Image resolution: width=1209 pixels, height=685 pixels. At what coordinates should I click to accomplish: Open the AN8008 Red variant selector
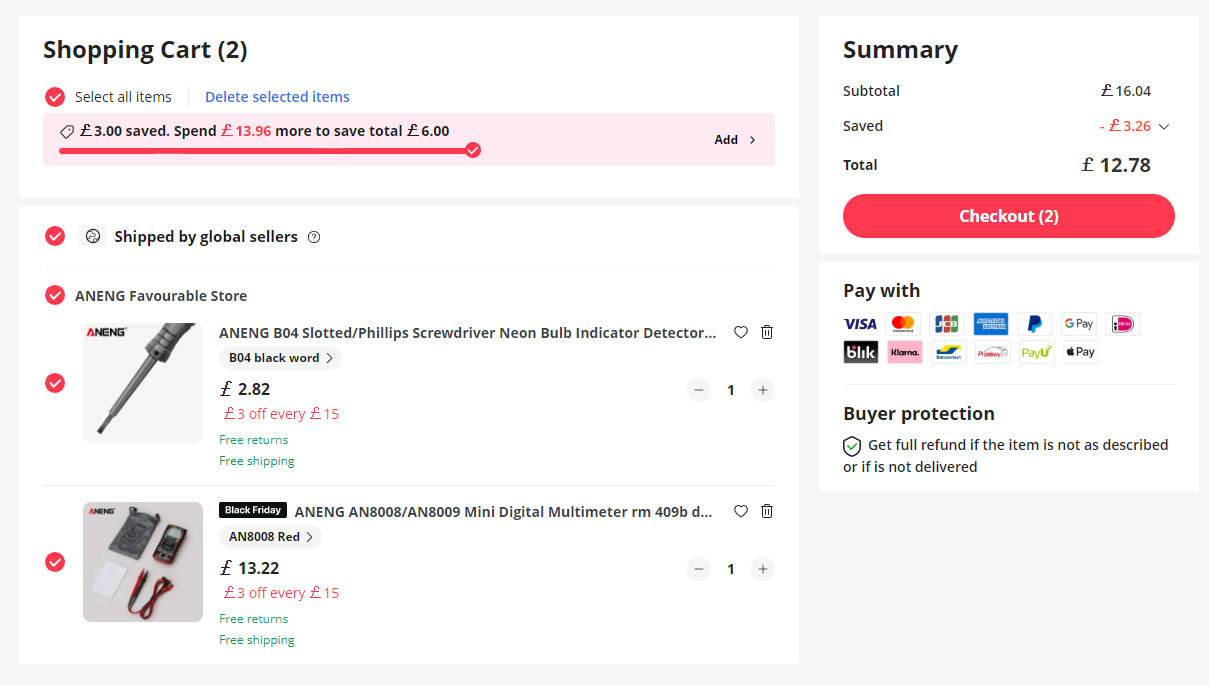click(270, 537)
